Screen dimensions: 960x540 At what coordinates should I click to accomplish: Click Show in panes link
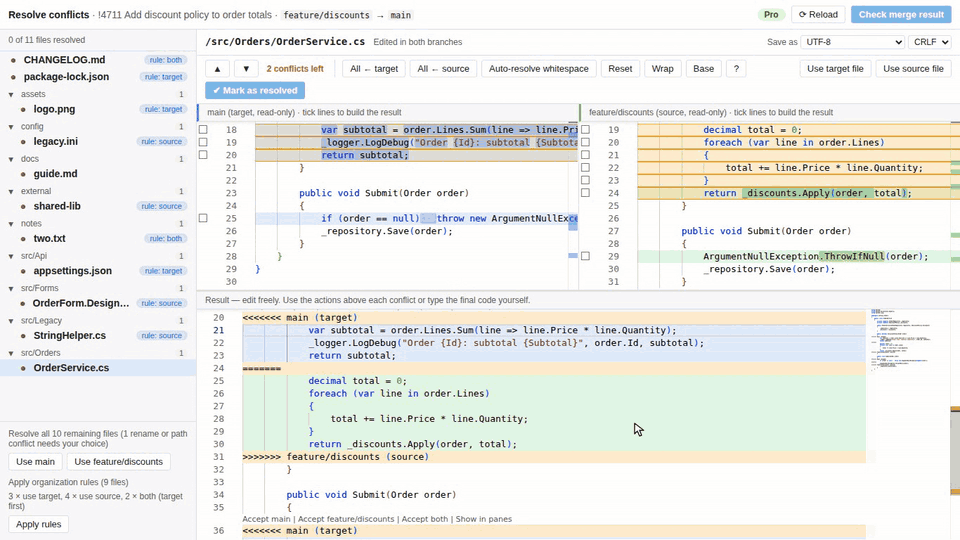click(484, 519)
